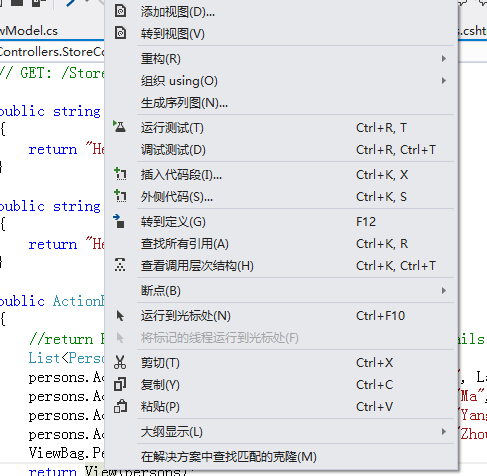
Task: Click the 运行到光标处 cursor icon
Action: 120,316
